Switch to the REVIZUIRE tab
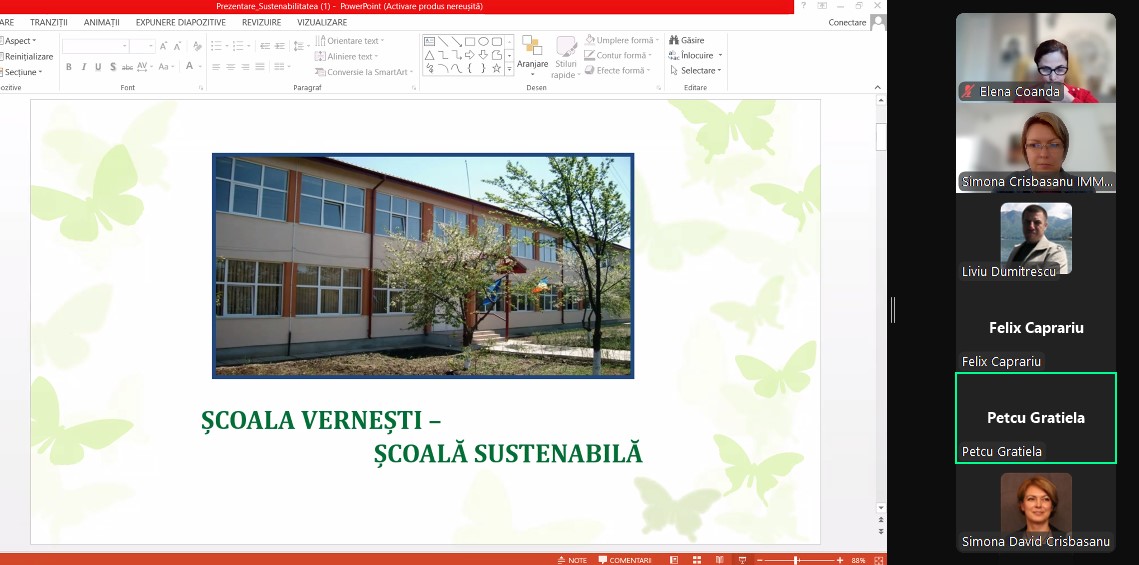The height and width of the screenshot is (565, 1139). click(x=261, y=22)
